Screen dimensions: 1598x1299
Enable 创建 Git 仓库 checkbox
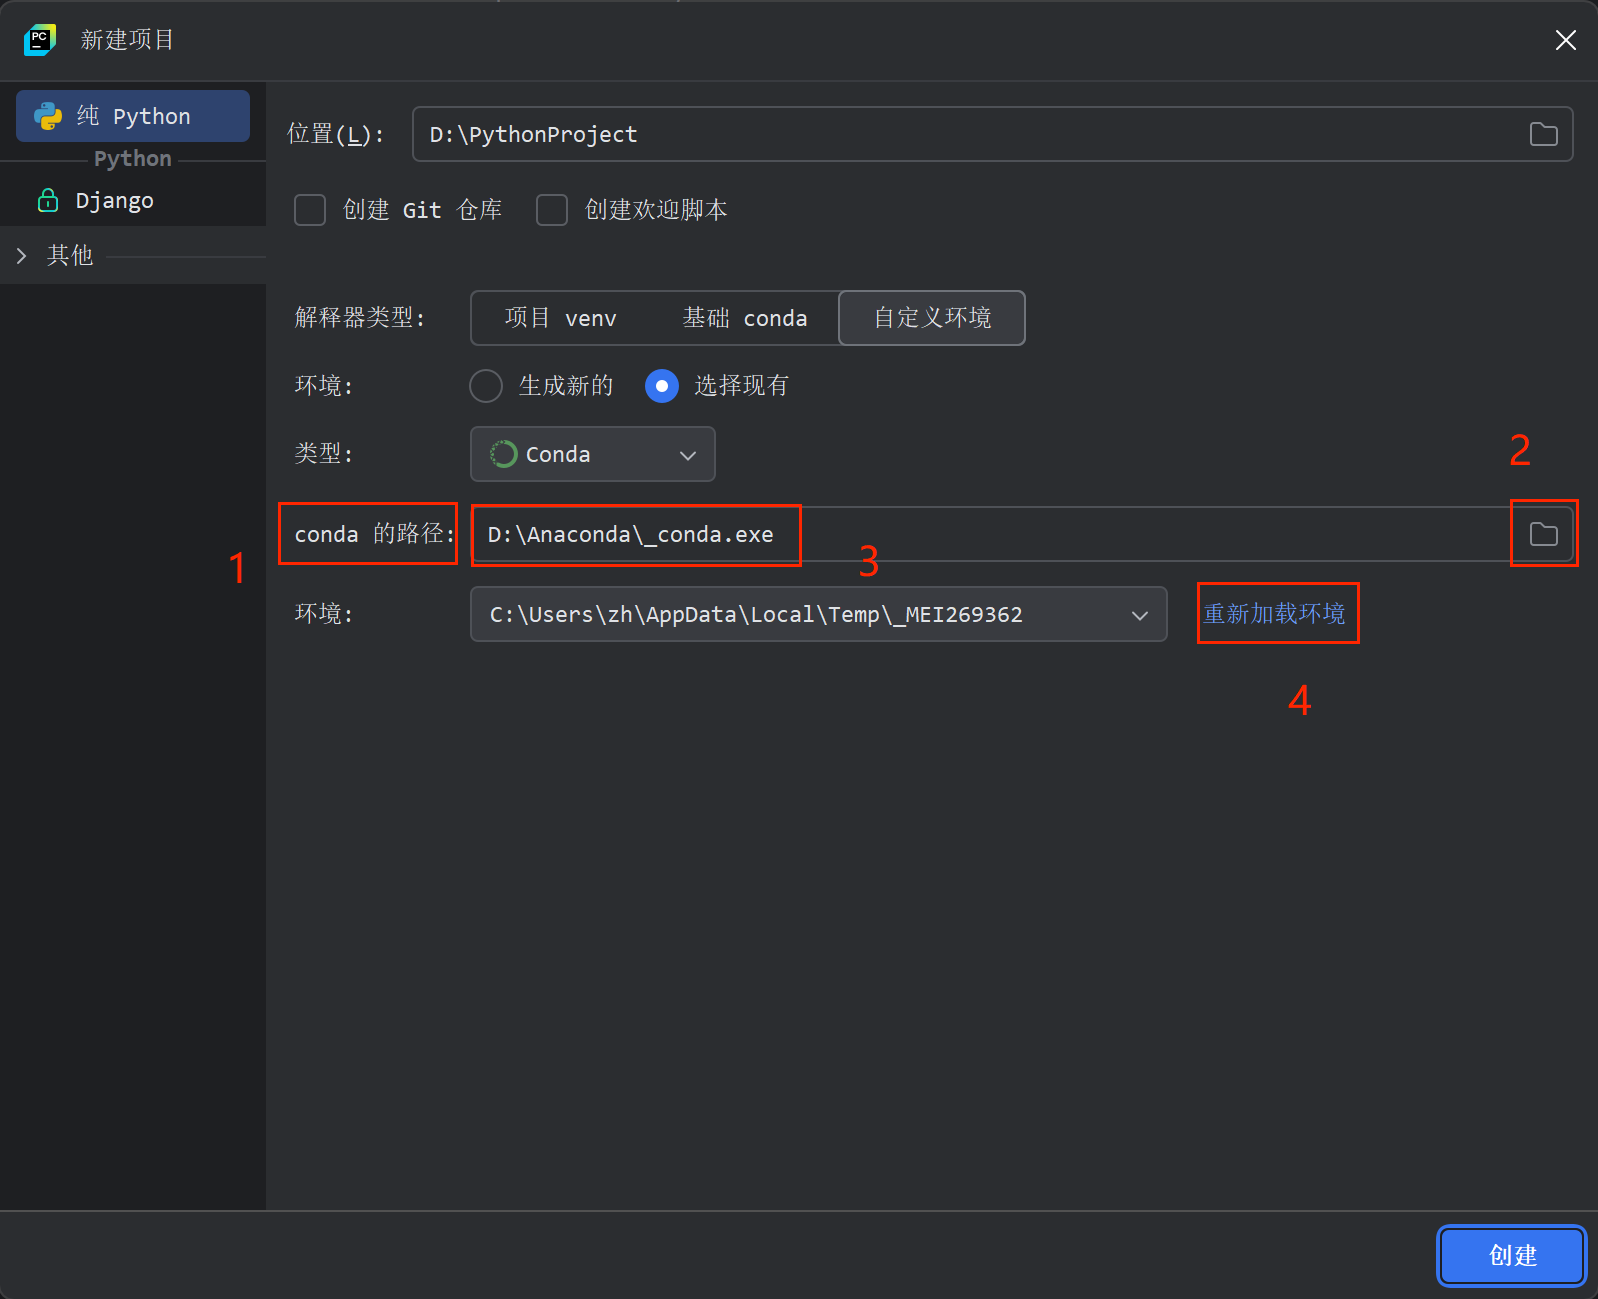pyautogui.click(x=310, y=210)
